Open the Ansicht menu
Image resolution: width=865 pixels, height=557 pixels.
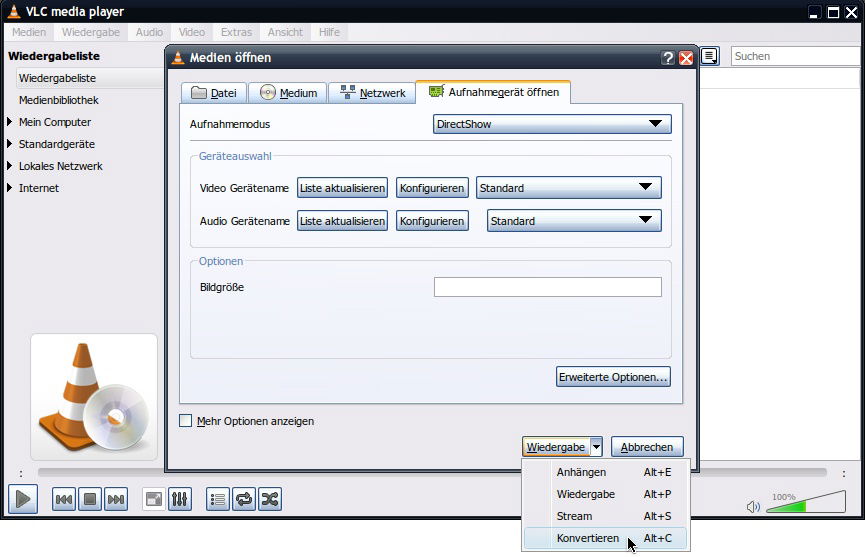coord(285,32)
